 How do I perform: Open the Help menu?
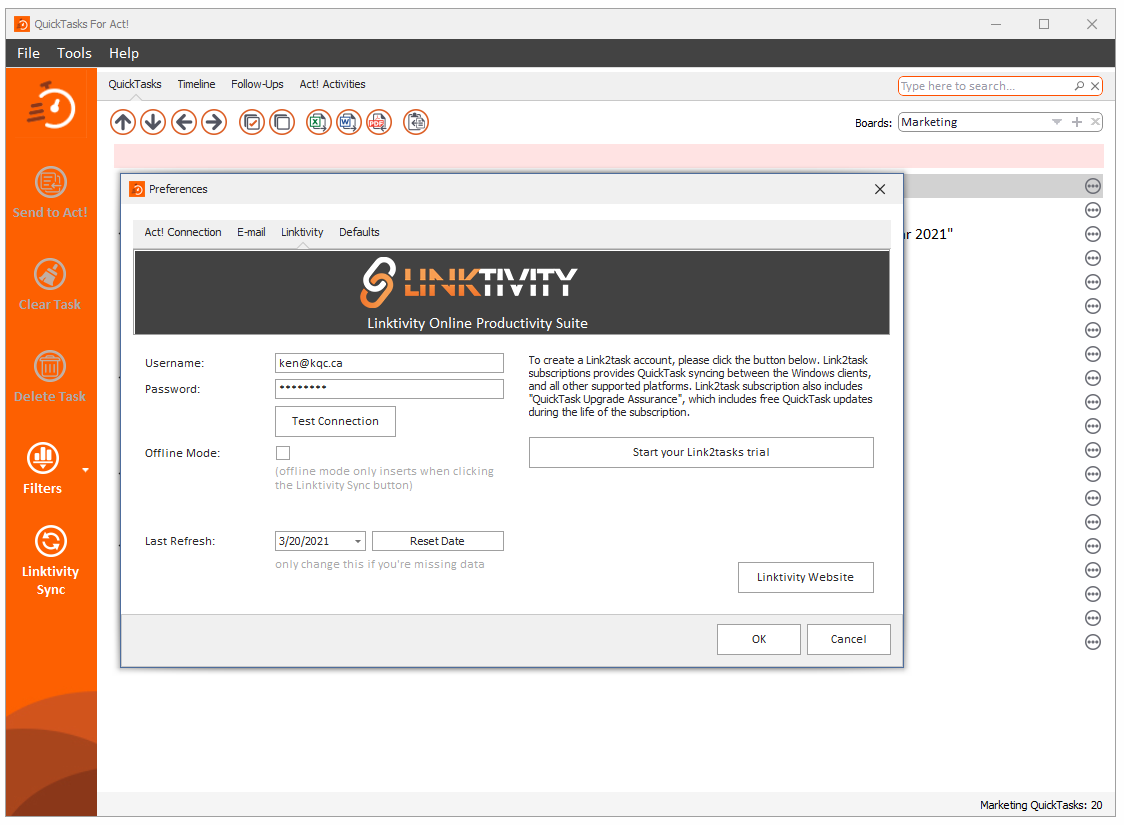(124, 53)
